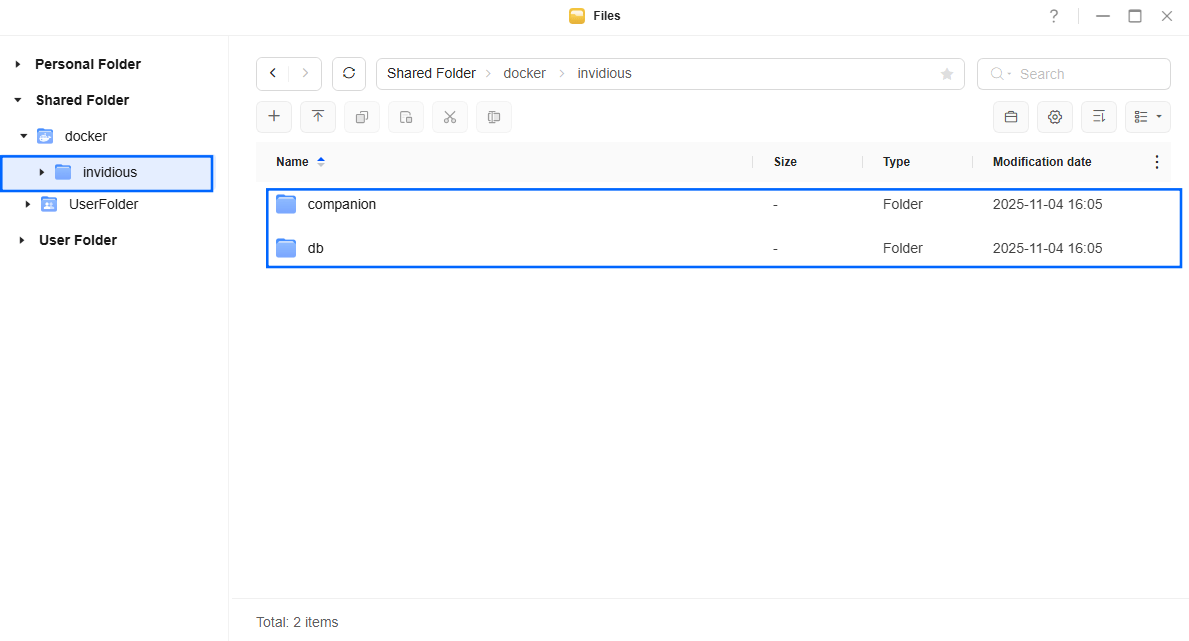Go back to the previous folder
Image resolution: width=1189 pixels, height=641 pixels.
pos(273,74)
